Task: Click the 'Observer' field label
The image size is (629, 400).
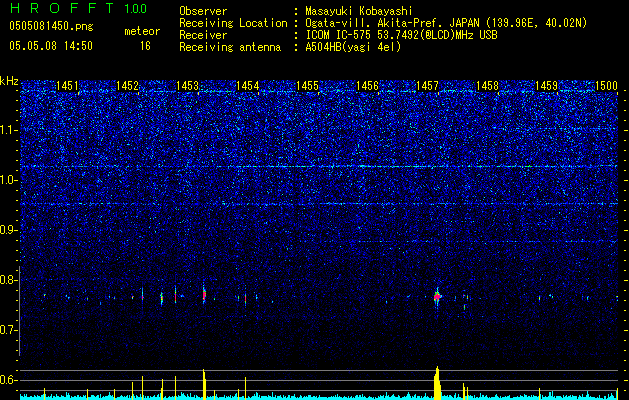Action: coord(203,11)
